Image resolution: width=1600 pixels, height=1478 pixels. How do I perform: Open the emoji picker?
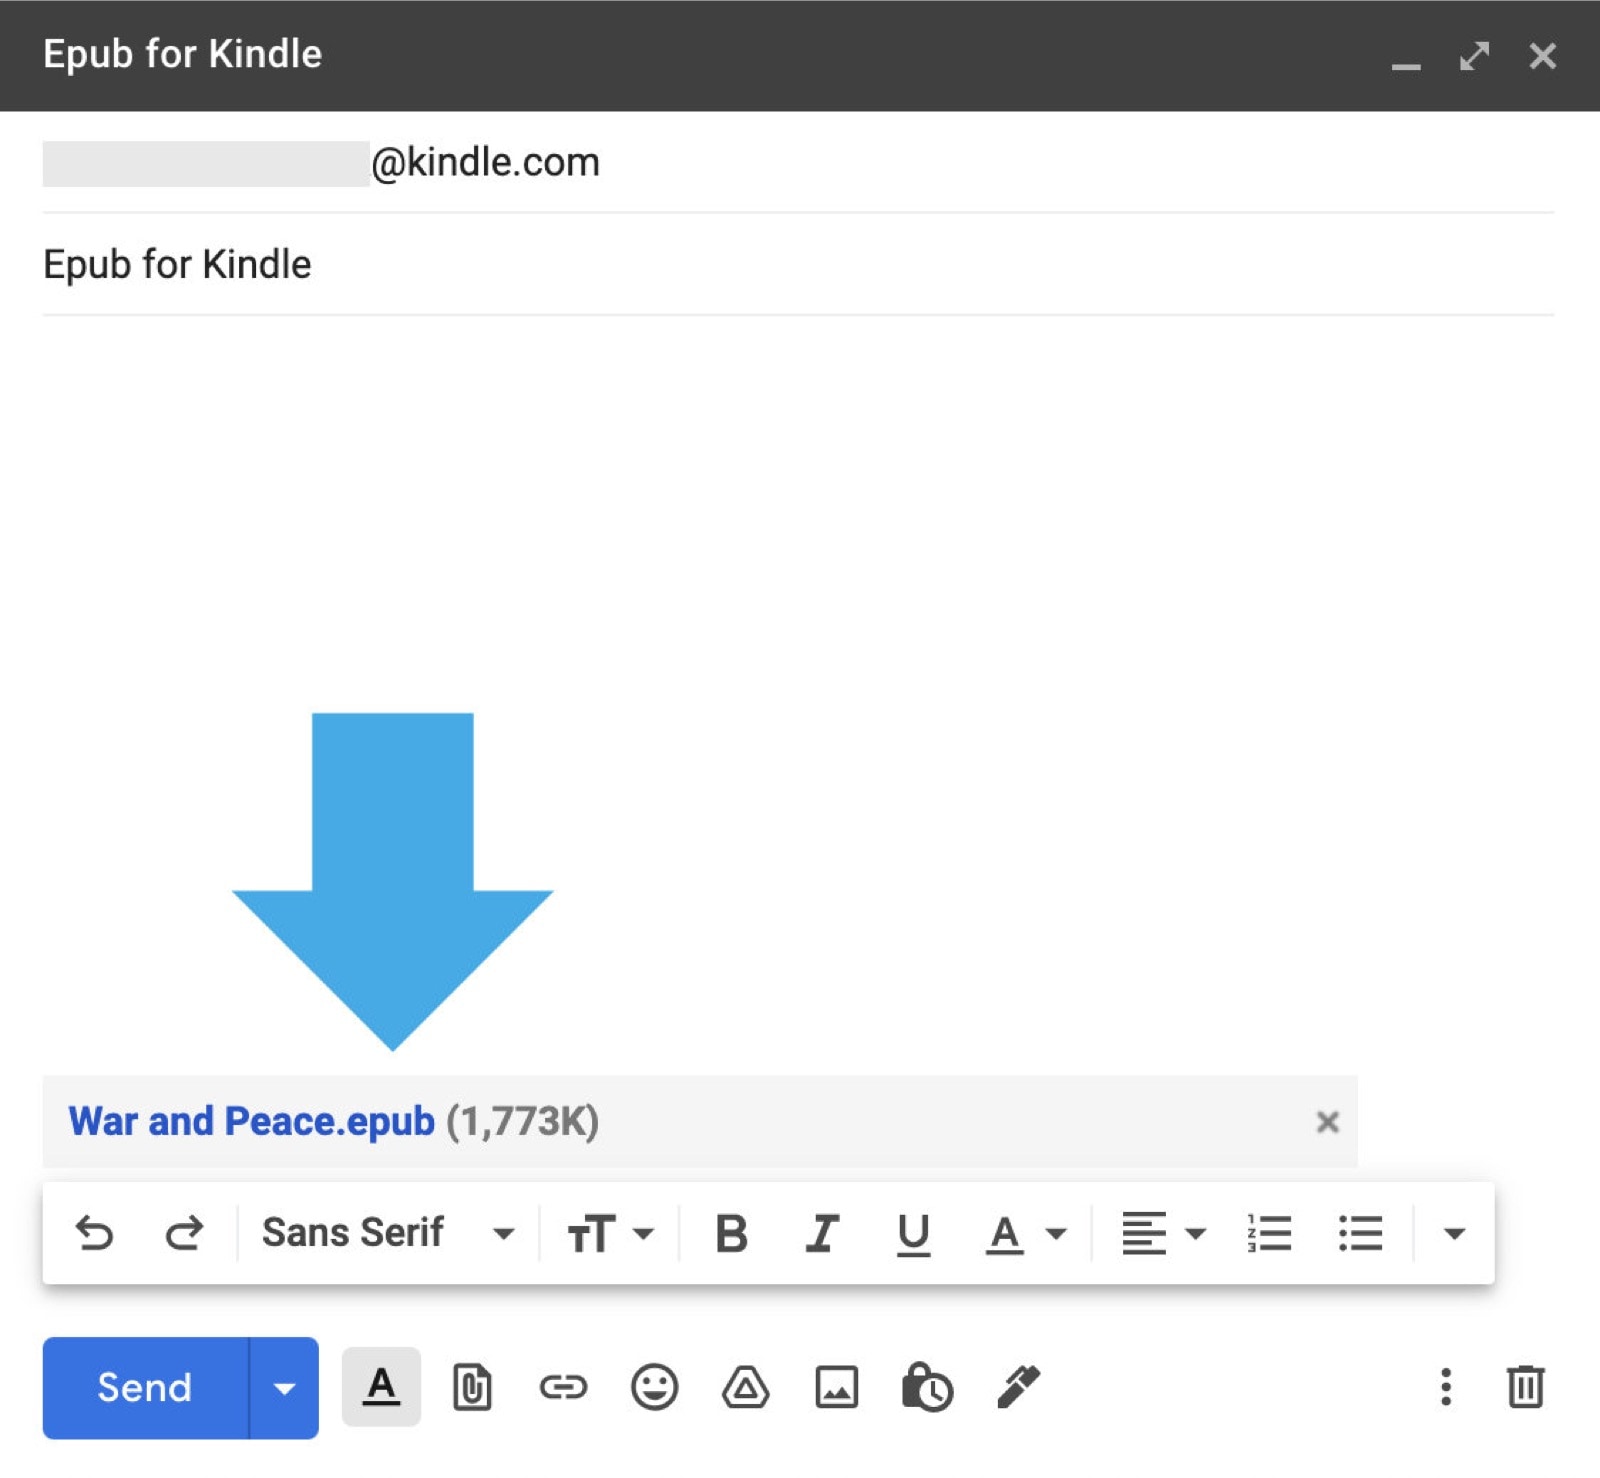[655, 1387]
